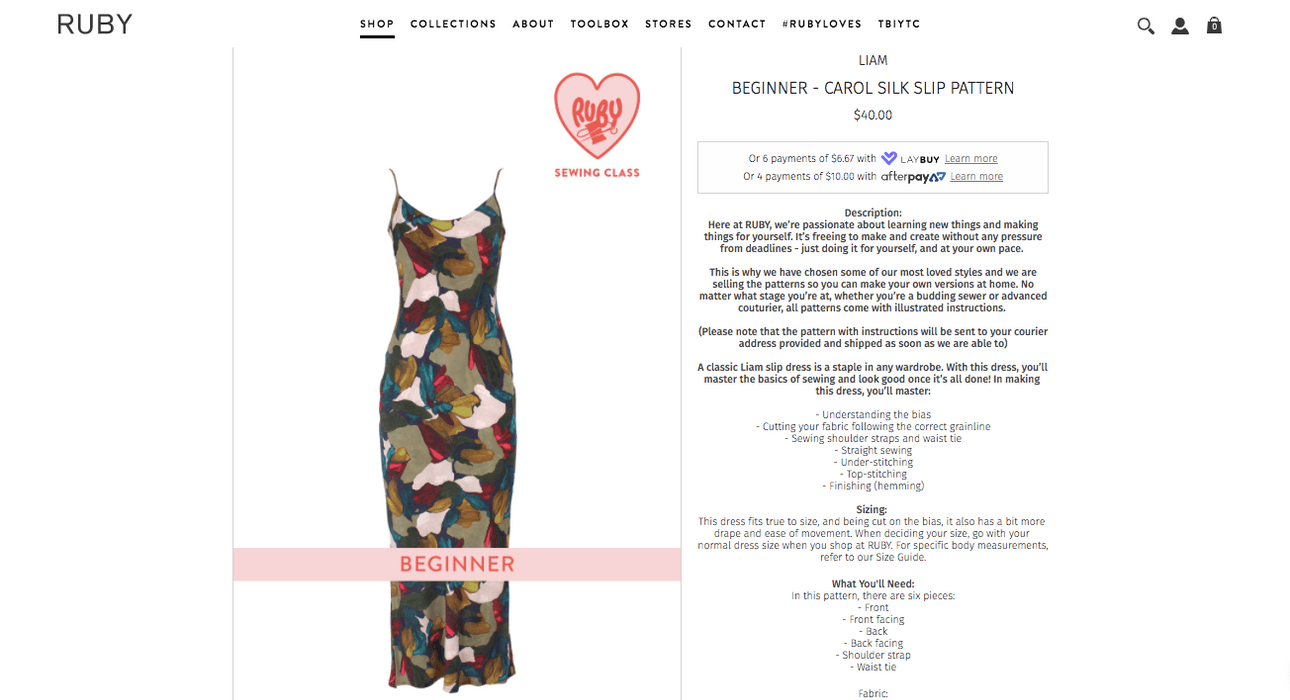Click the pink BEGINNER banner
This screenshot has width=1290, height=700.
[457, 564]
